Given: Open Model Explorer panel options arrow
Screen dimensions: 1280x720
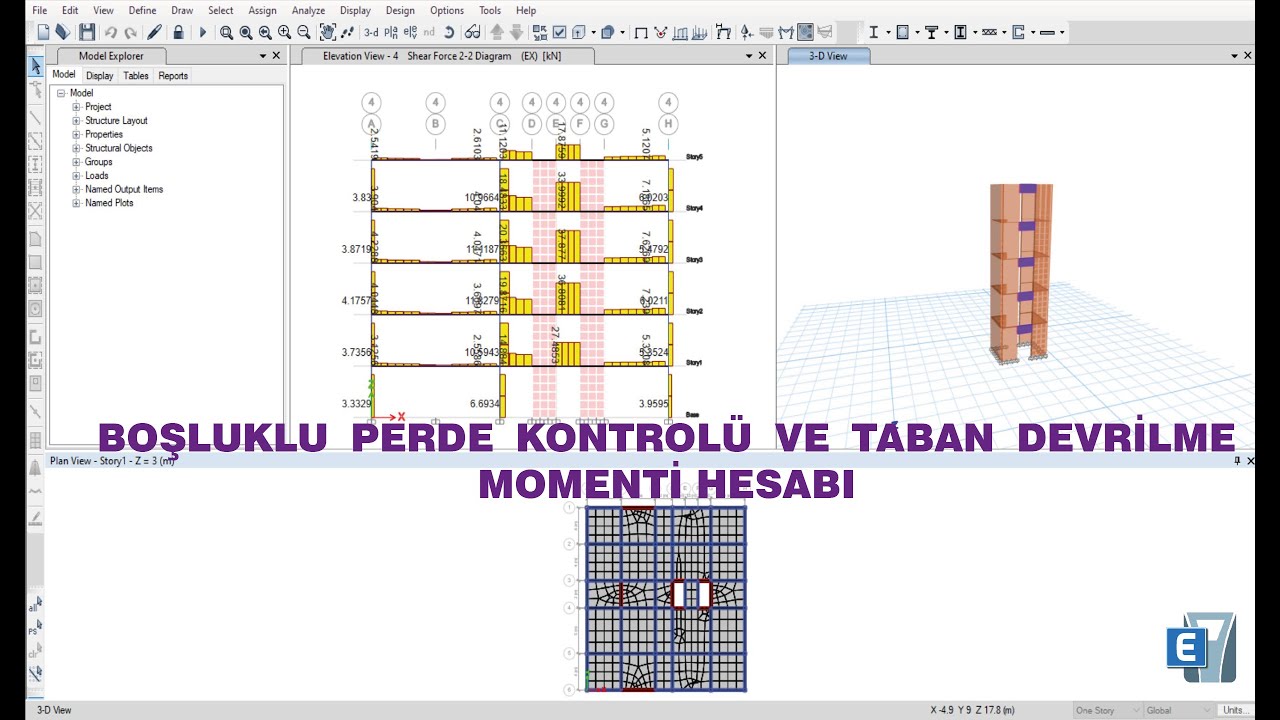Looking at the screenshot, I should (263, 56).
